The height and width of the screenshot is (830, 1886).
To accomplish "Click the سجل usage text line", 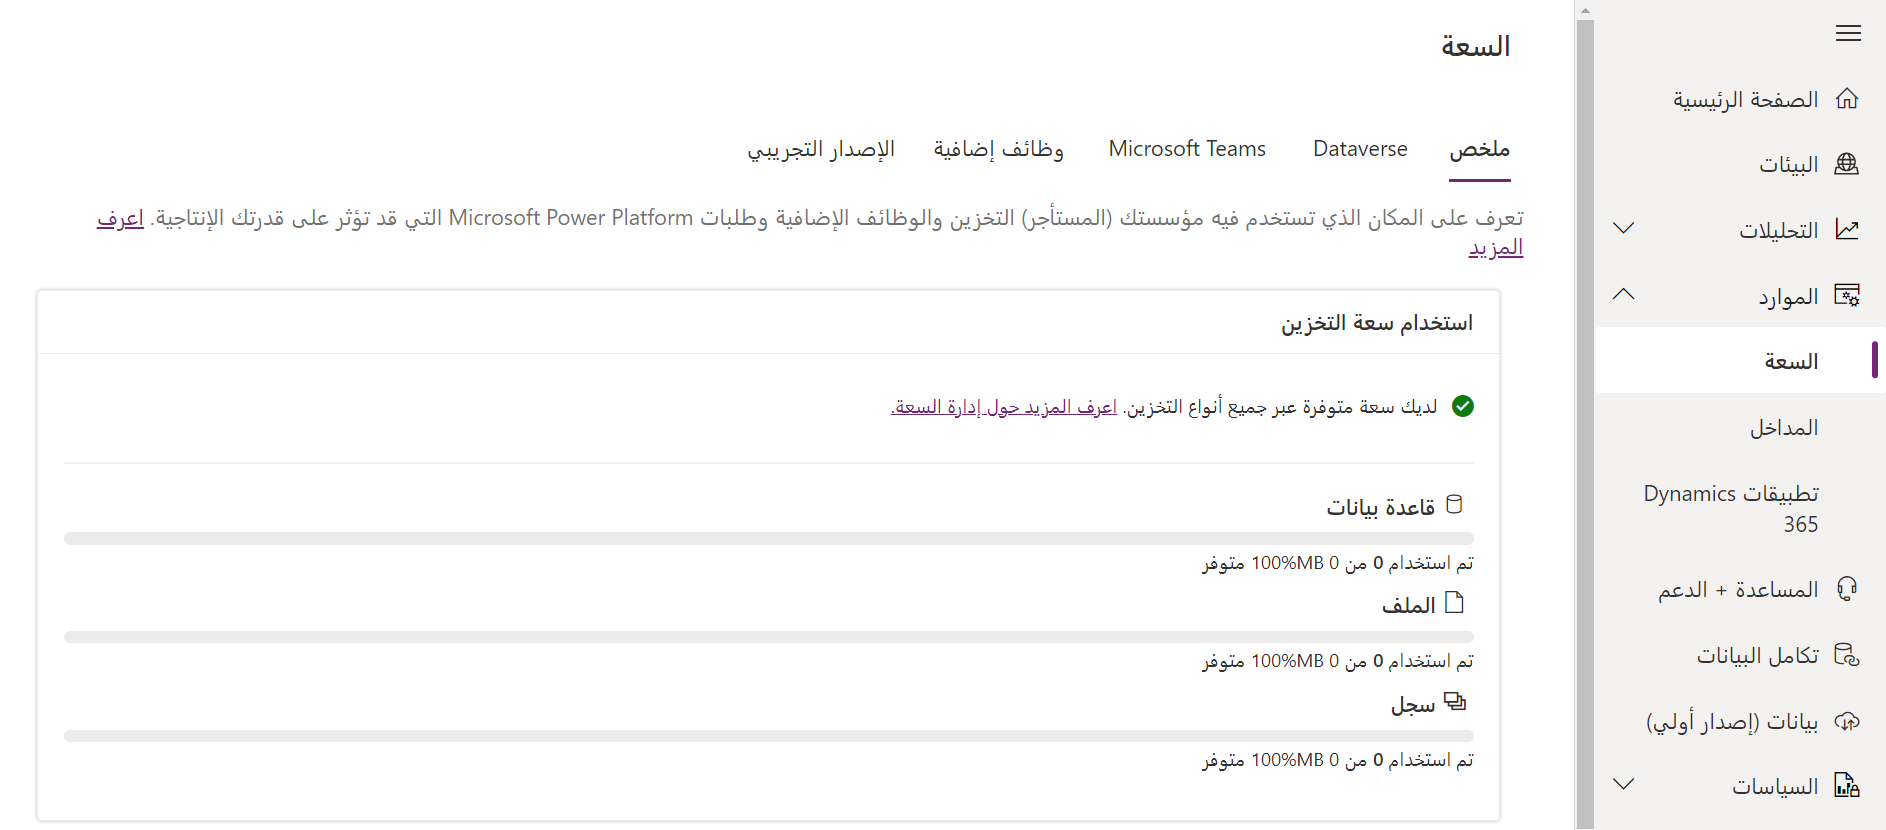I will coord(1338,760).
